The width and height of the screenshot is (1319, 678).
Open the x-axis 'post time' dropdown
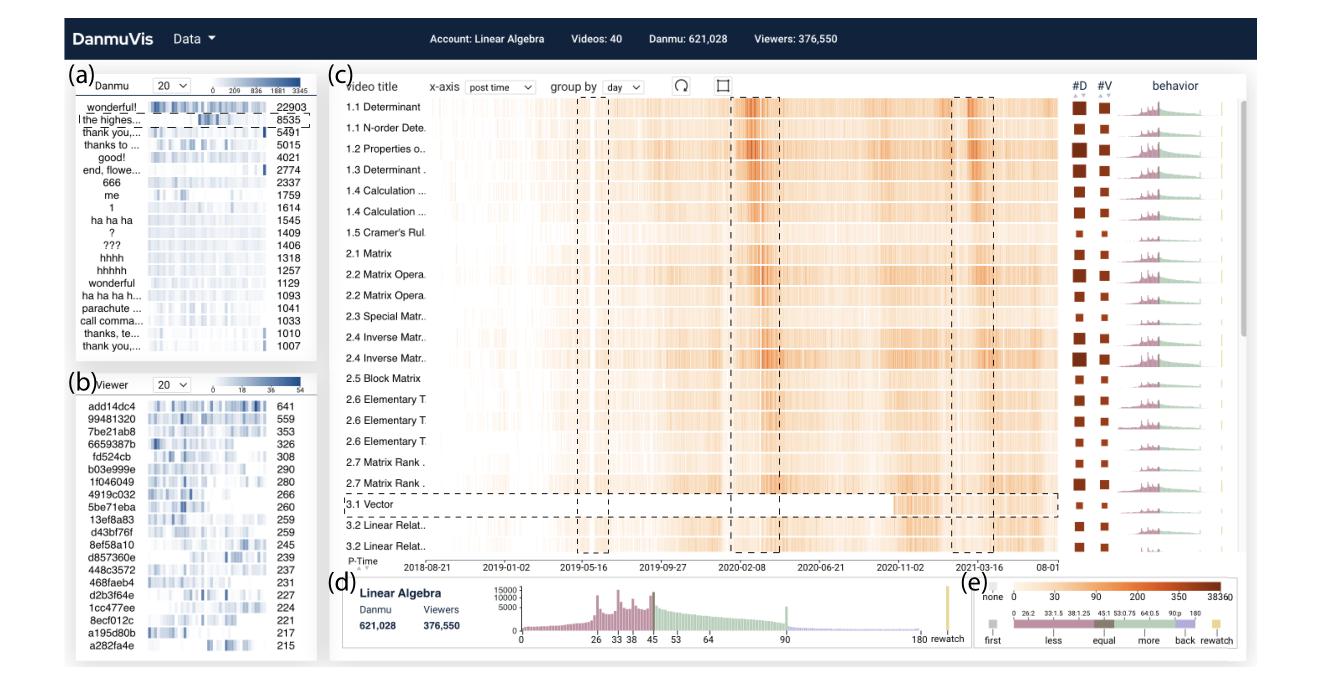point(501,88)
